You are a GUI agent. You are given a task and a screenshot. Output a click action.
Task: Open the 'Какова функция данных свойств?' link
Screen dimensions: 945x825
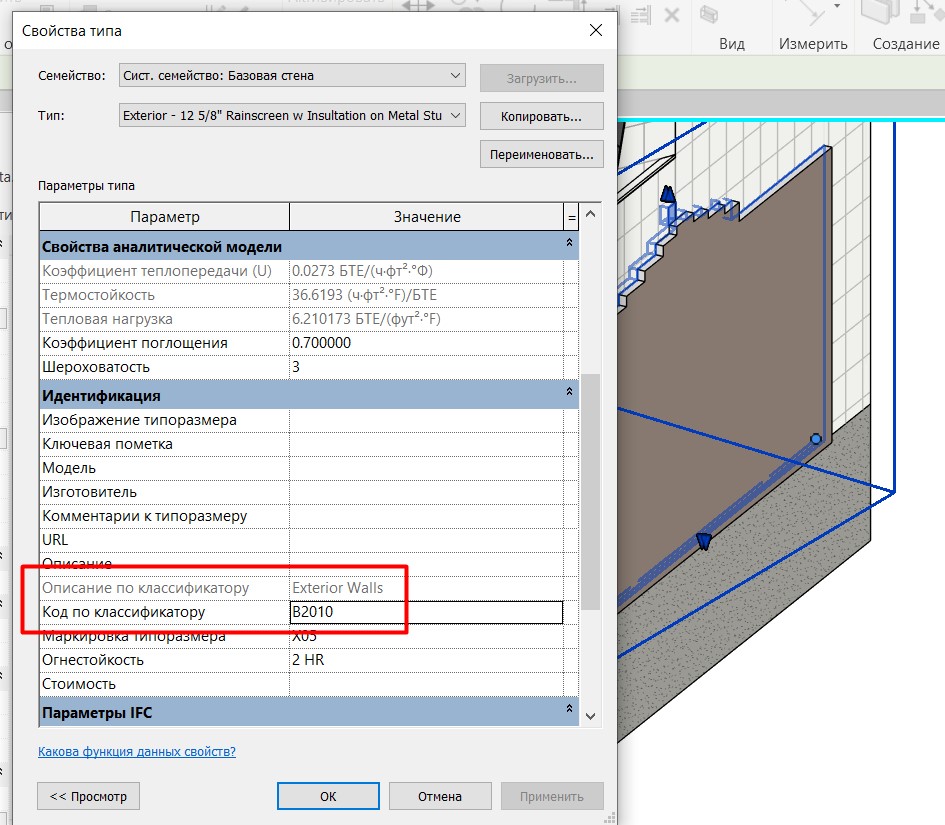(x=137, y=751)
